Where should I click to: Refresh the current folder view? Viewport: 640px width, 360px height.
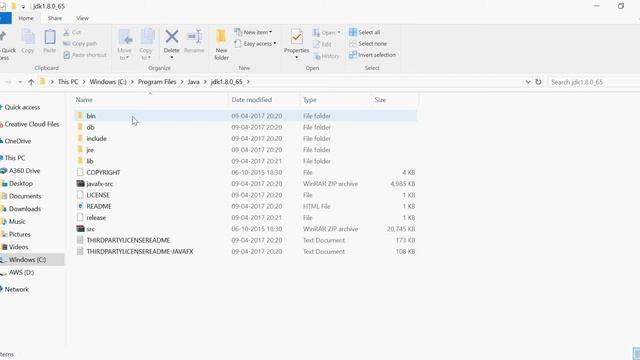click(x=538, y=82)
